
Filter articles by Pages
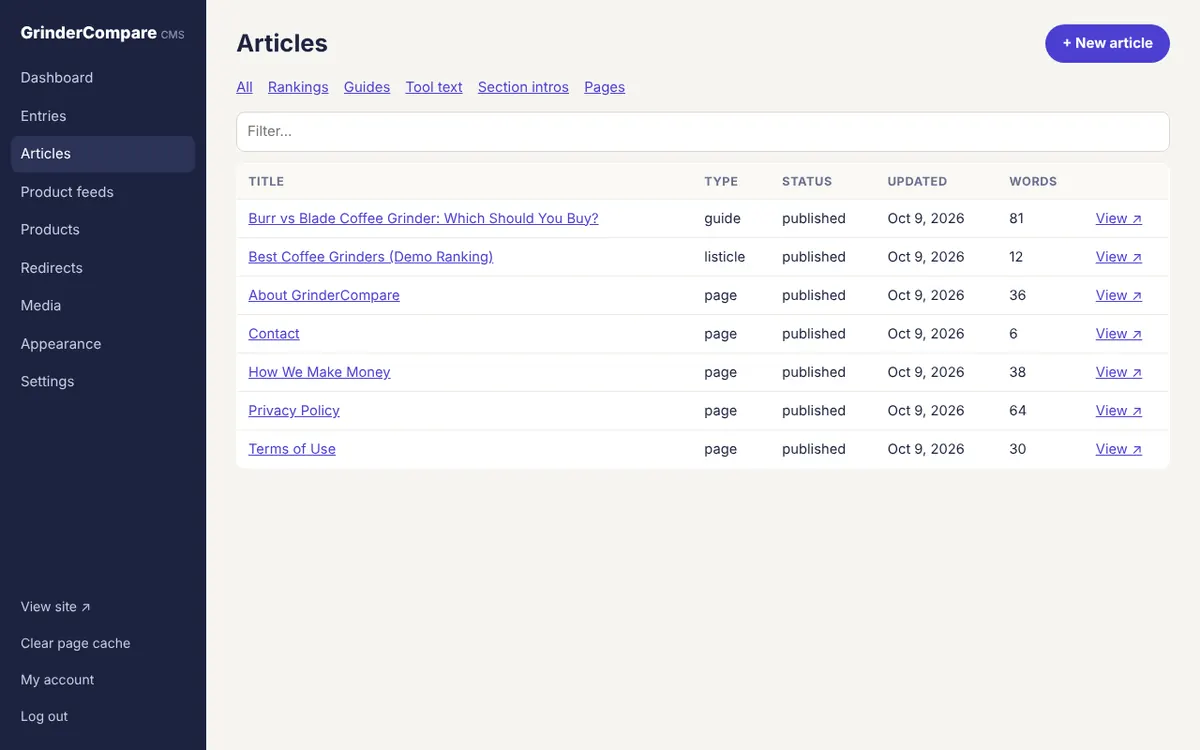[605, 87]
